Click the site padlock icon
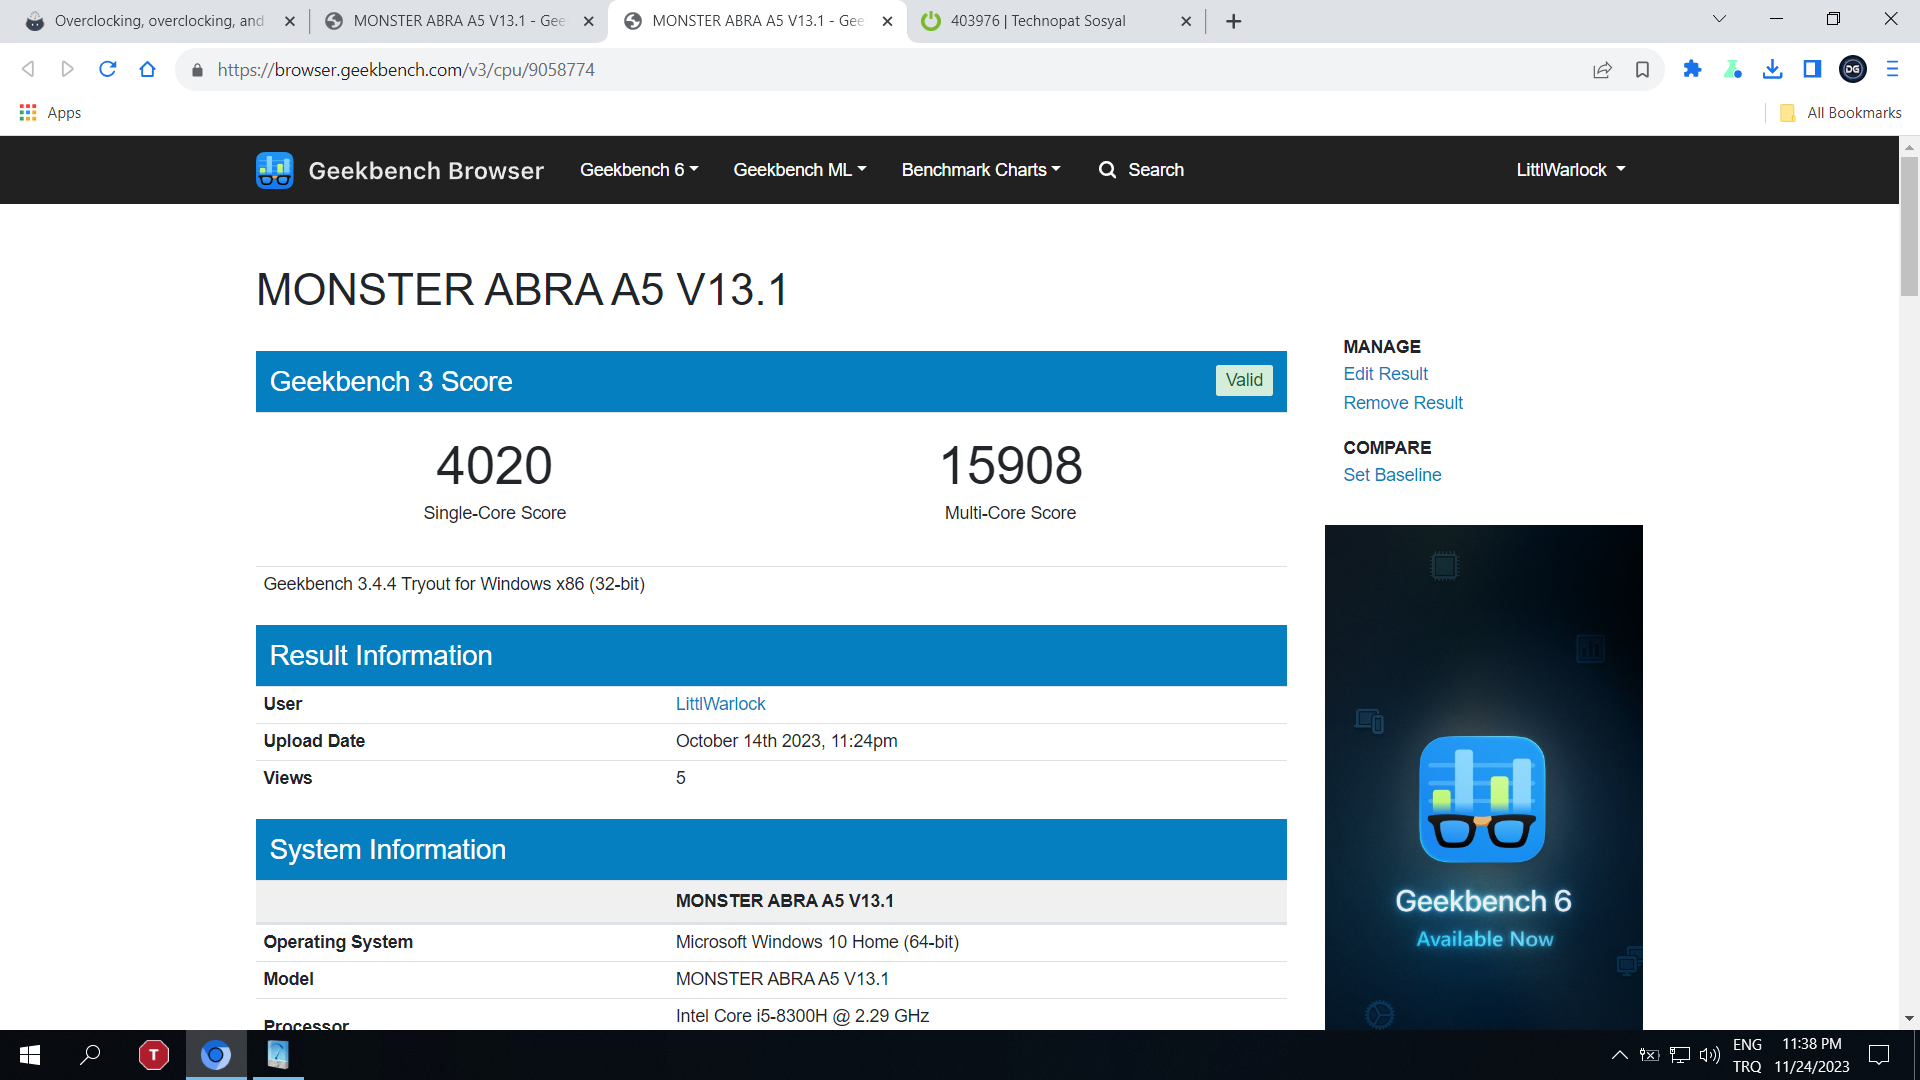Image resolution: width=1920 pixels, height=1080 pixels. (x=197, y=70)
